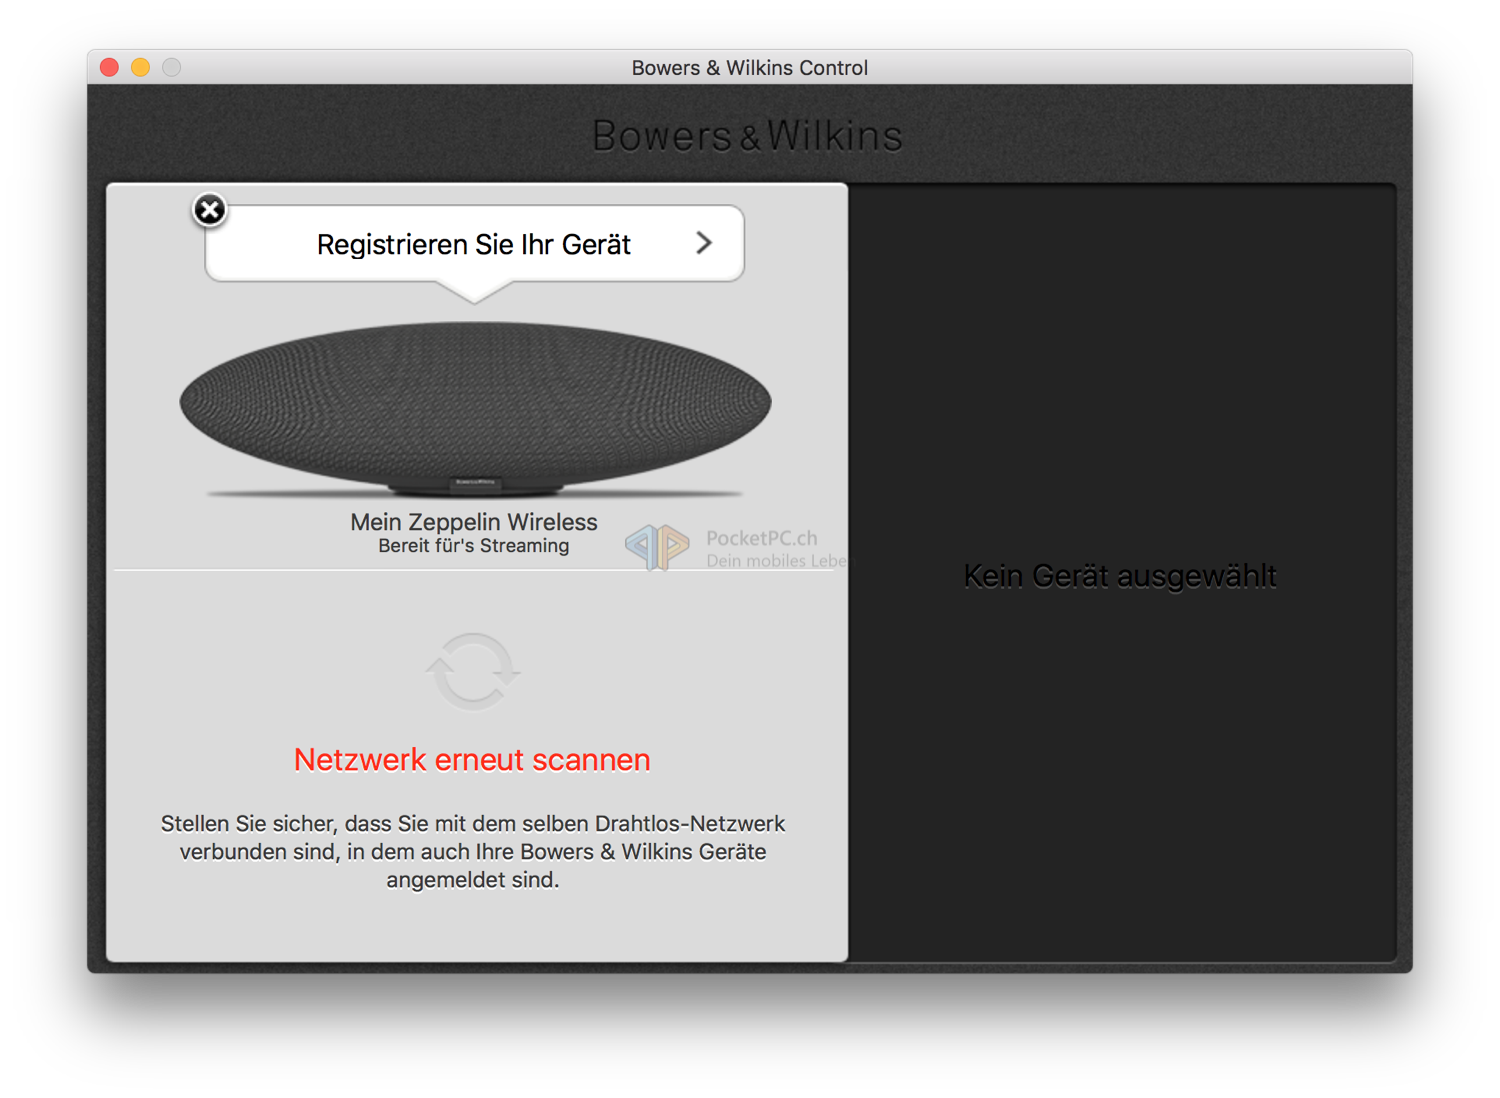
Task: Click the circular refresh arrows icon
Action: pos(473,671)
